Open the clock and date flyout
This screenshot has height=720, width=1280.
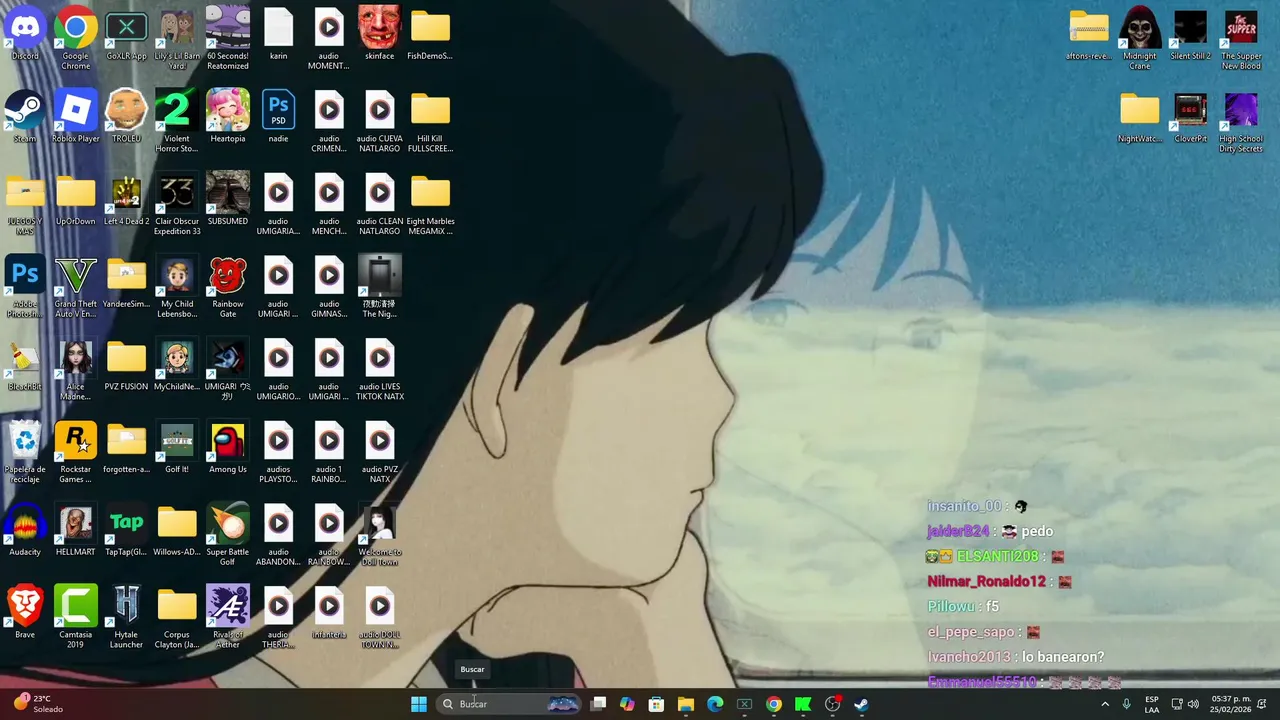pos(1230,704)
